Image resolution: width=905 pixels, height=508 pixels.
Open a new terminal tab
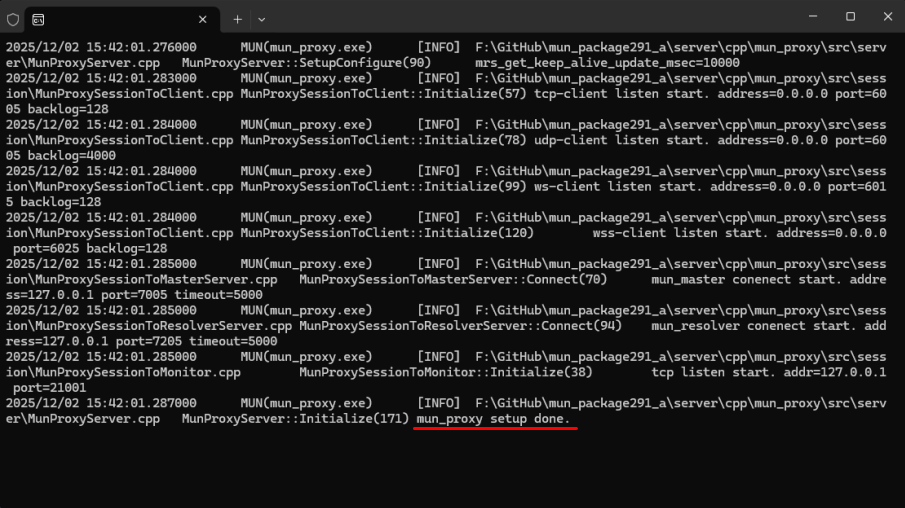[237, 19]
